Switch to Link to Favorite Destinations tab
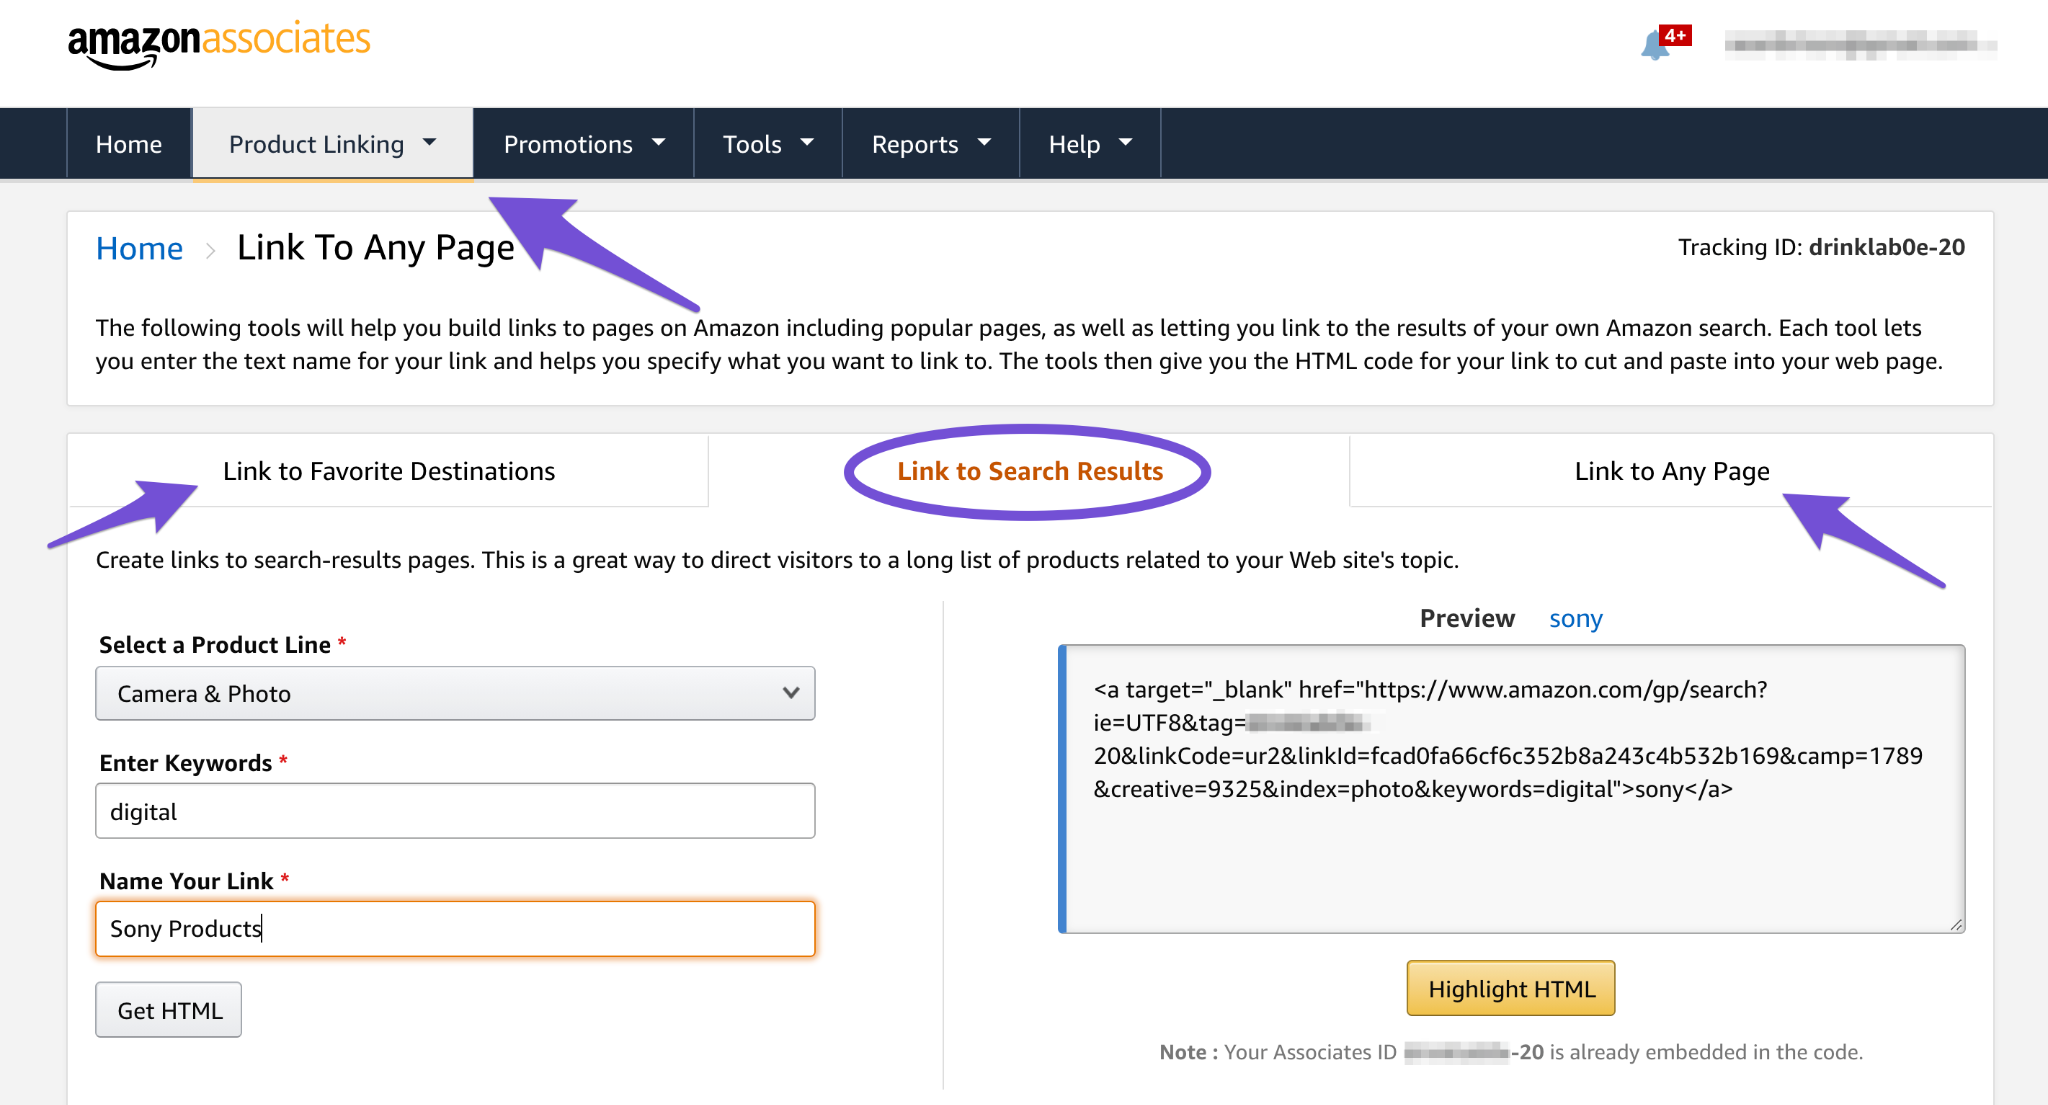 click(389, 471)
